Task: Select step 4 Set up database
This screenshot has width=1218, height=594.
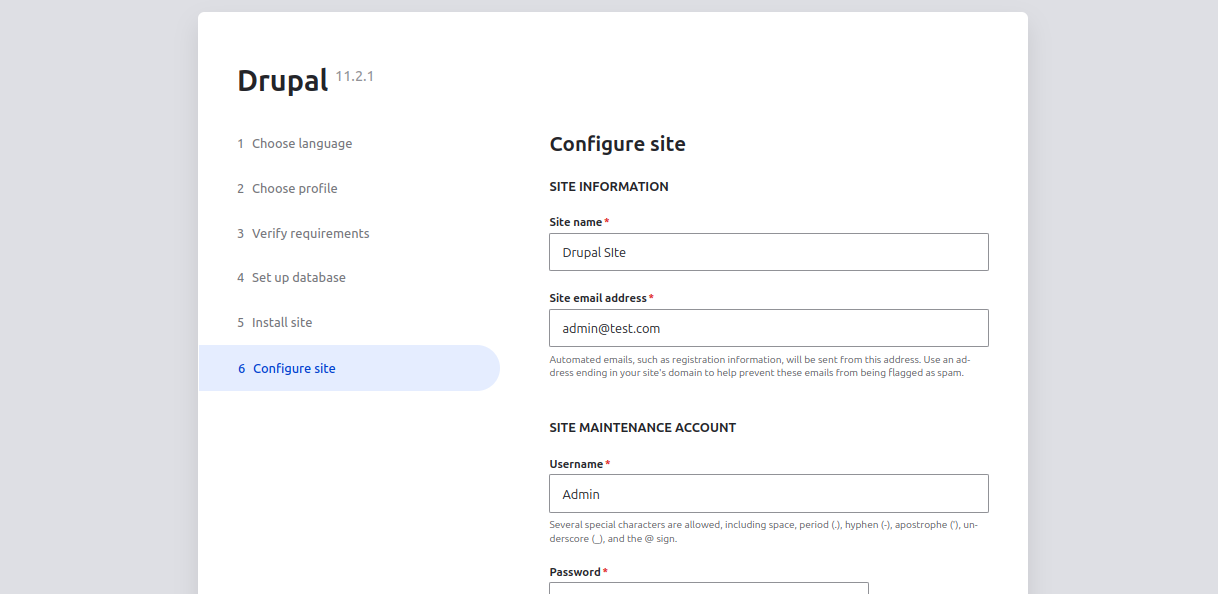Action: [x=291, y=277]
